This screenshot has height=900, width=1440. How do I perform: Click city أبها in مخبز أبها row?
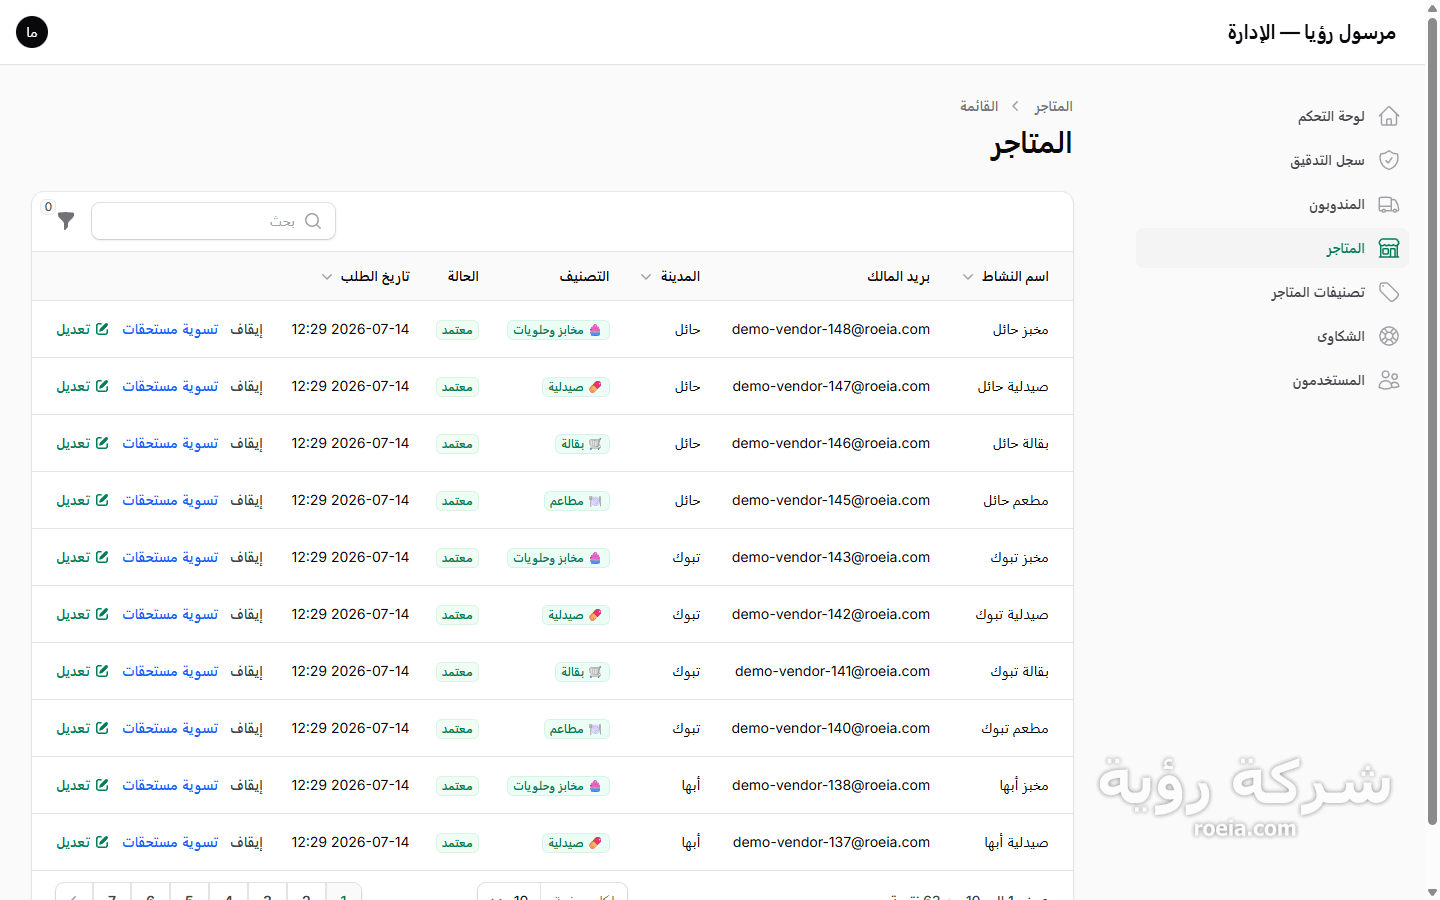pyautogui.click(x=691, y=785)
